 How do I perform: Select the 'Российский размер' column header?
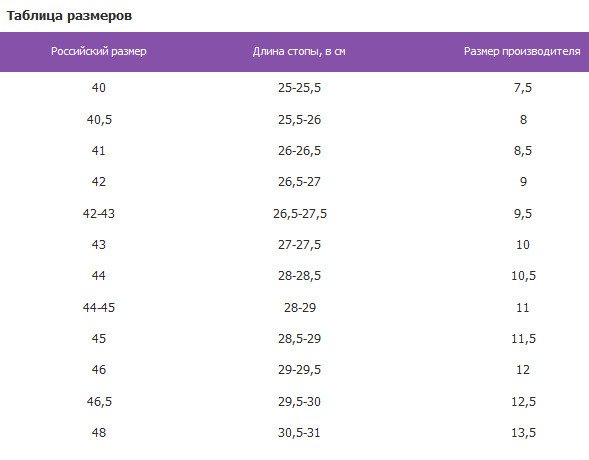pos(99,51)
